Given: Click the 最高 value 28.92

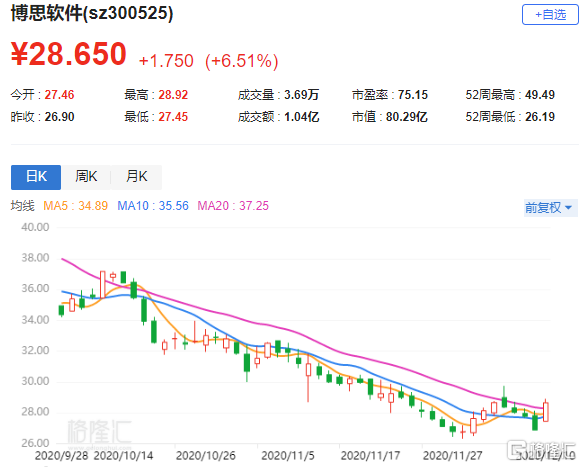Looking at the screenshot, I should [x=173, y=95].
